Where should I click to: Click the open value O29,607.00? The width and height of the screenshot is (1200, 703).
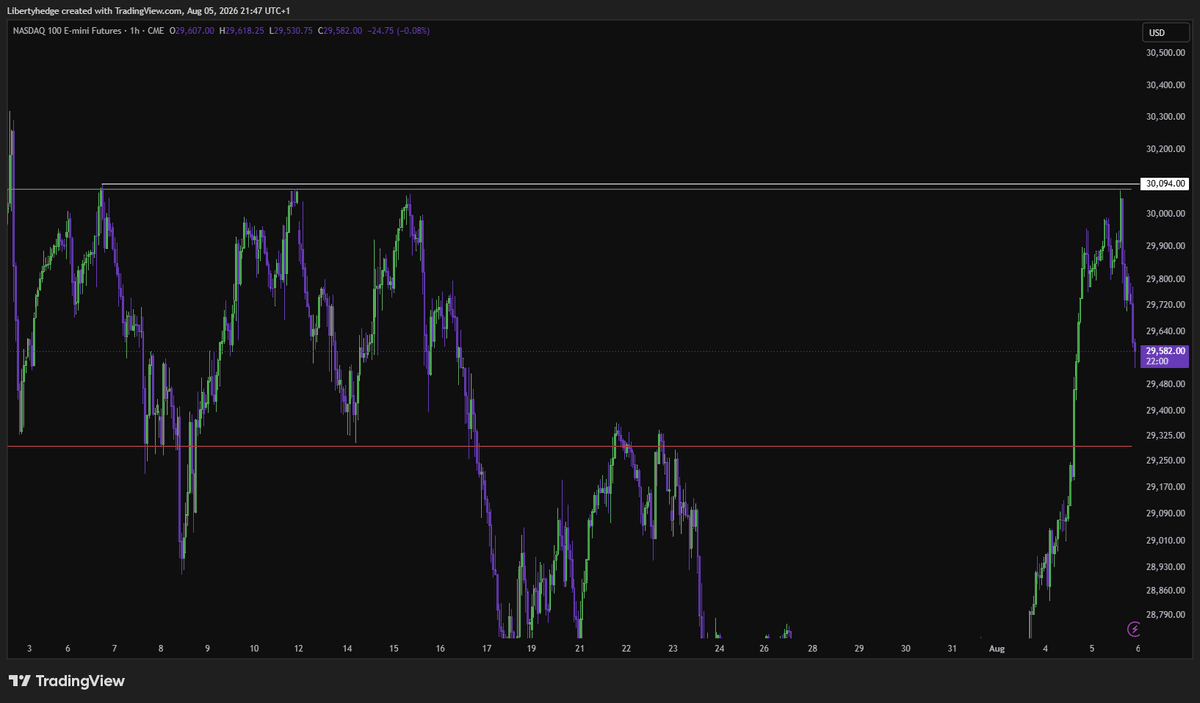pos(190,30)
